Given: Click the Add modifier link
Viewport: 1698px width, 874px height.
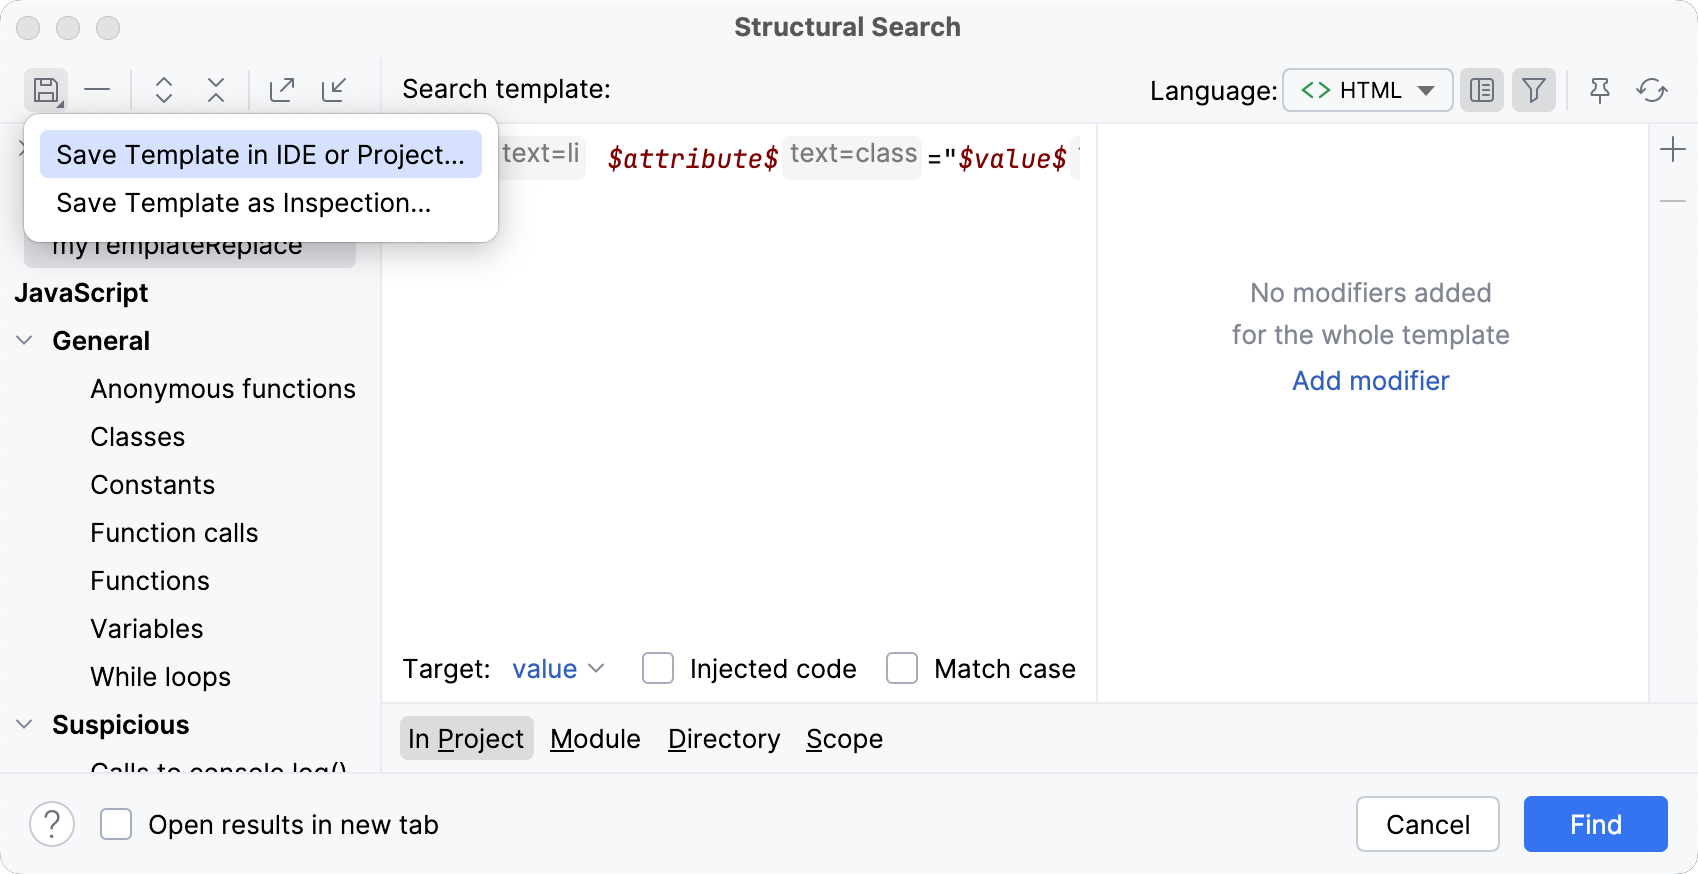Looking at the screenshot, I should point(1370,381).
